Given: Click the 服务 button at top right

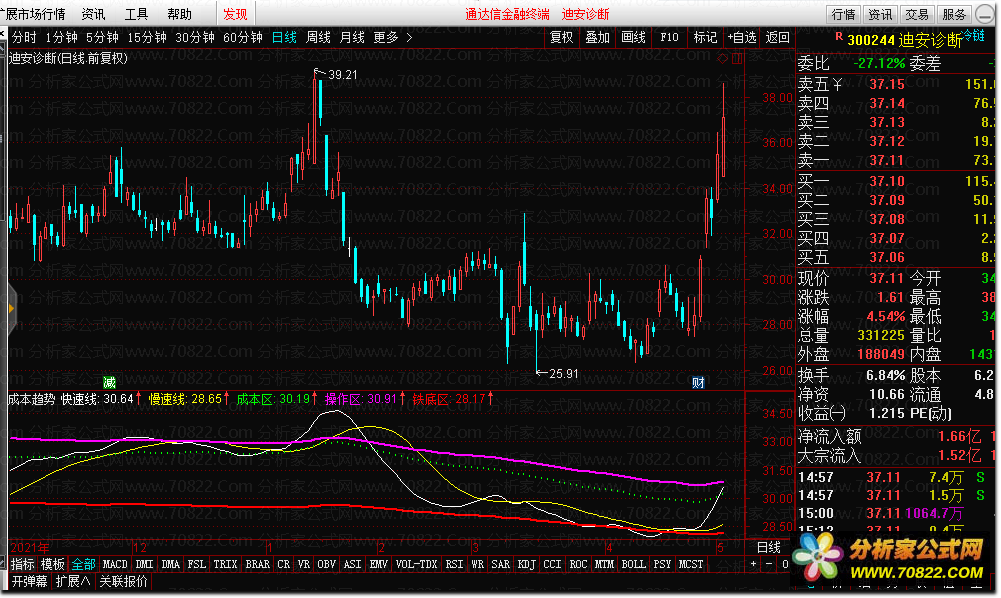Looking at the screenshot, I should click(954, 14).
